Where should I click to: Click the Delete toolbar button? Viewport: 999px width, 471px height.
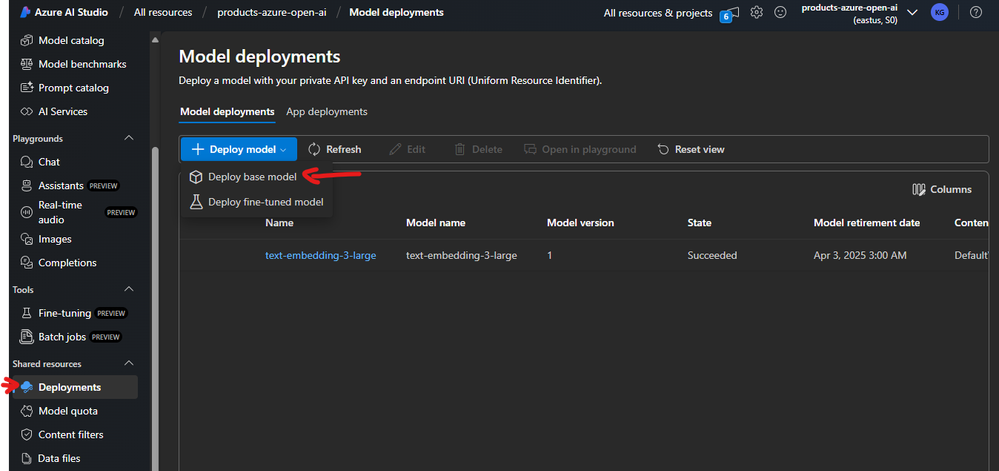tap(478, 149)
